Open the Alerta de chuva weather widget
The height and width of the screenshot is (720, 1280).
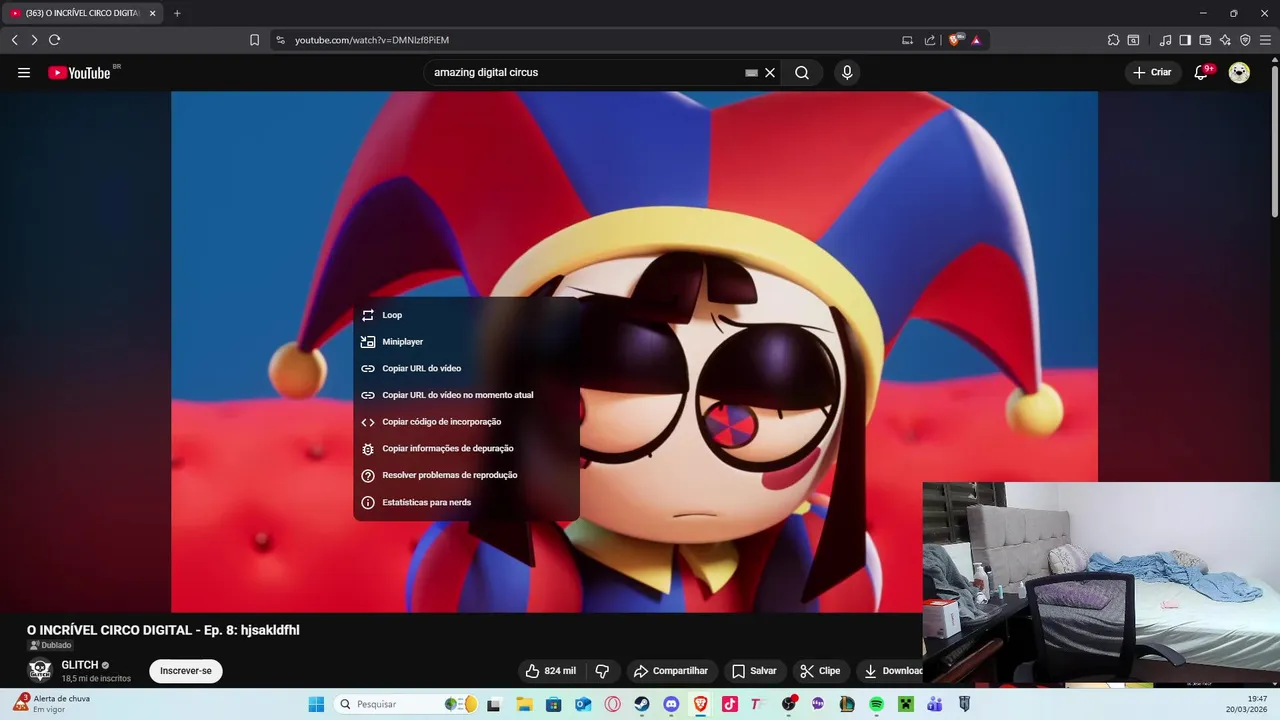(52, 703)
